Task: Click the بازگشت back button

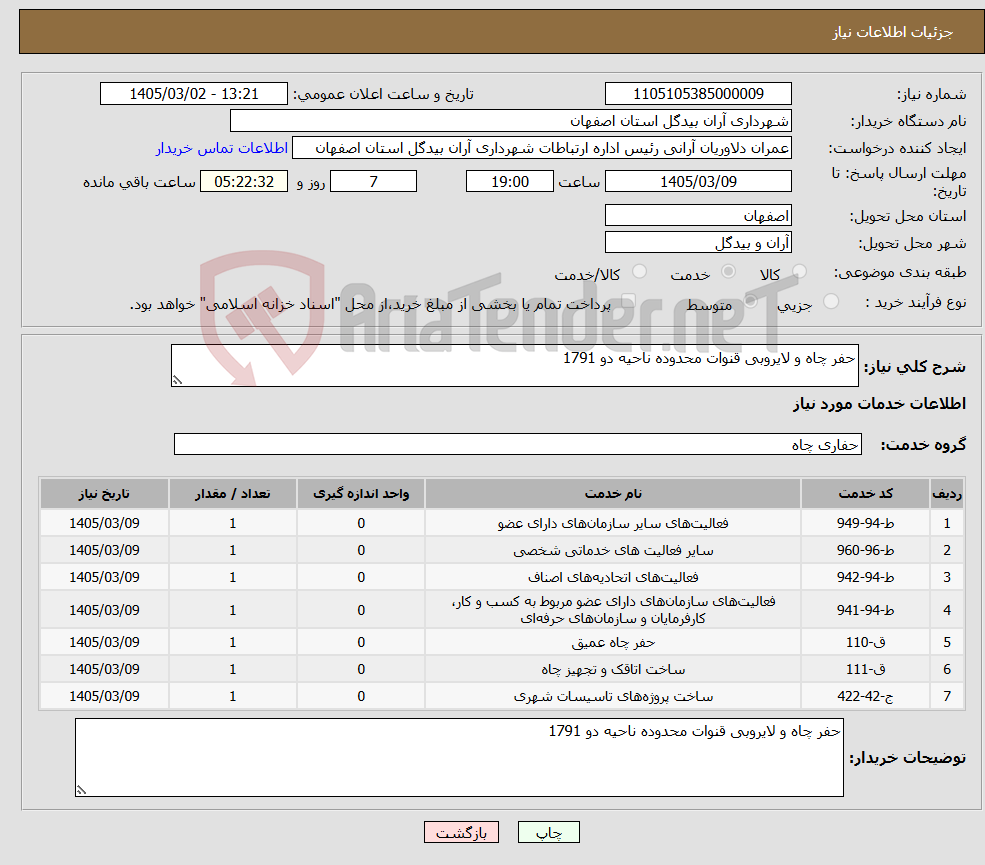Action: [x=461, y=832]
